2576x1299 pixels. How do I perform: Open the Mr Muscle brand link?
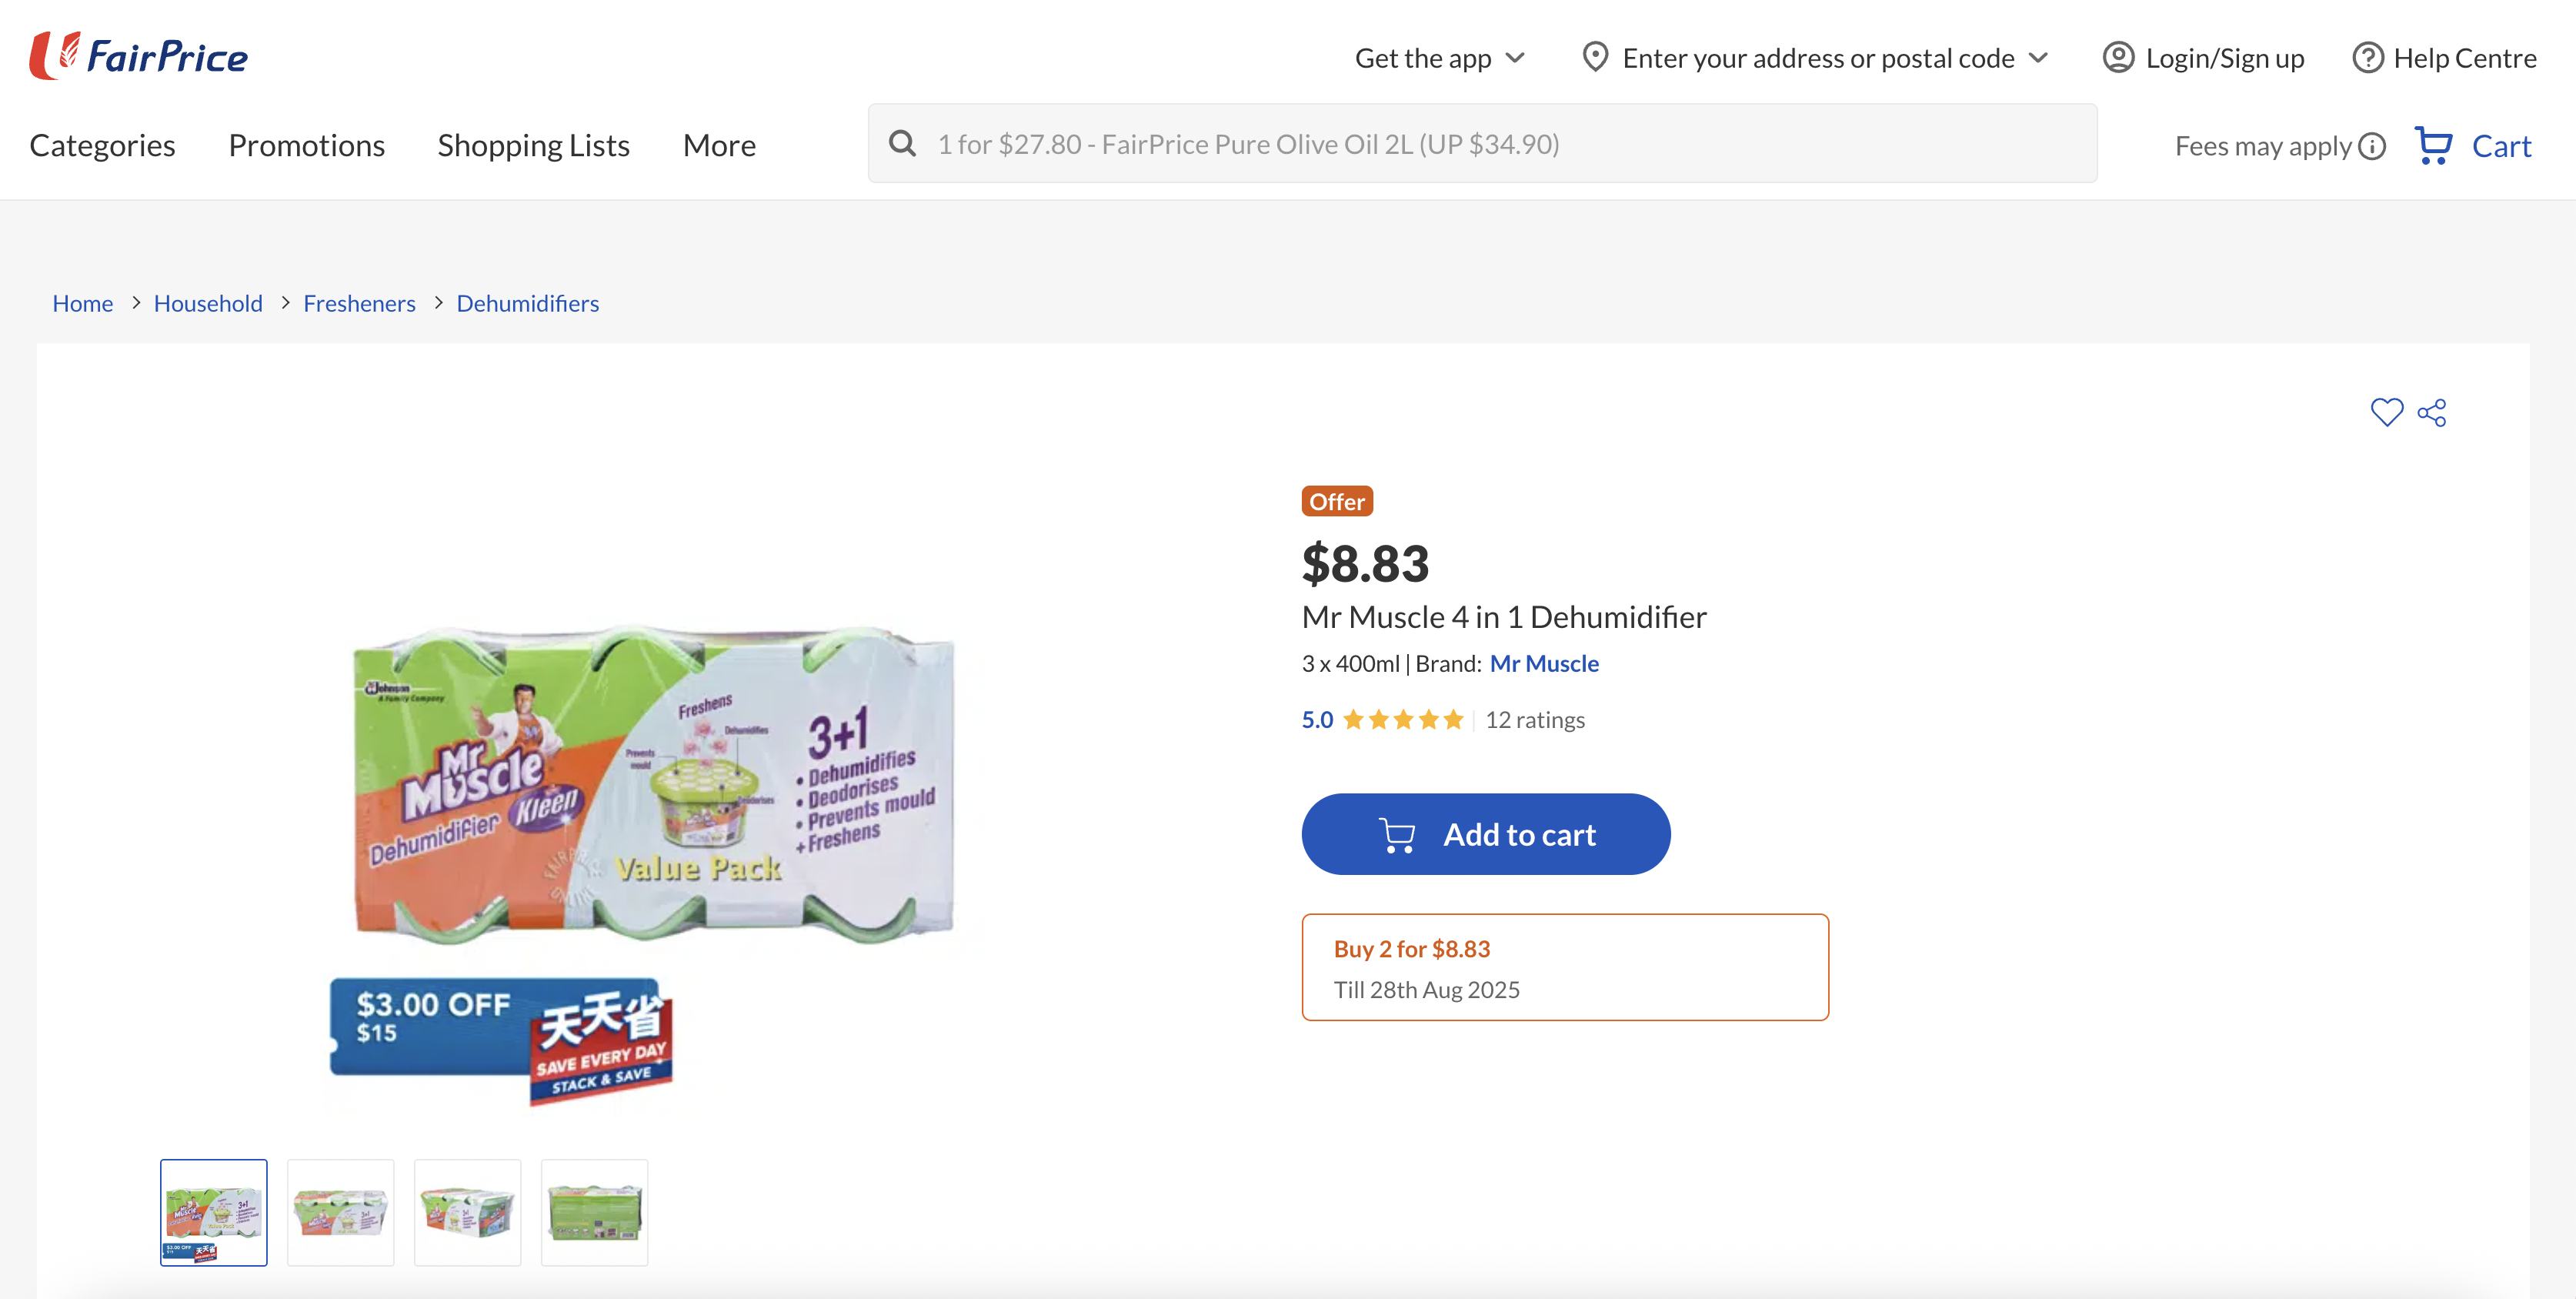click(x=1543, y=664)
